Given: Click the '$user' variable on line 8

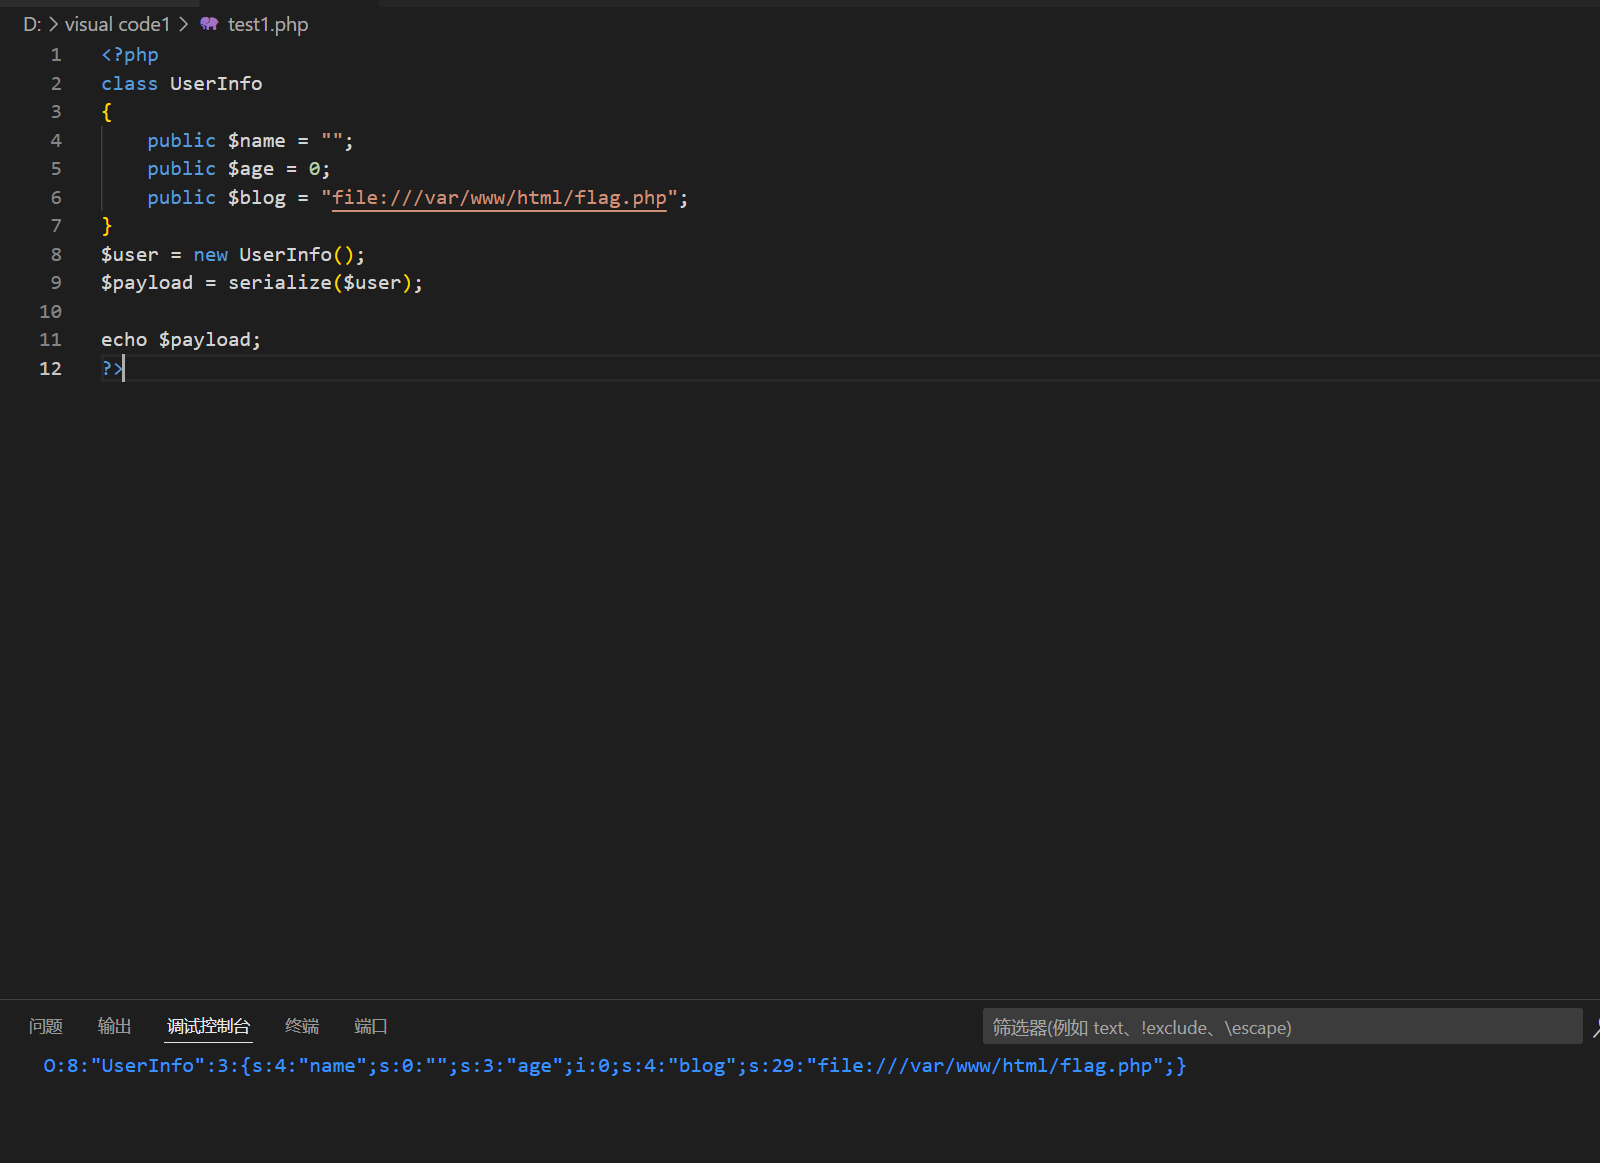Looking at the screenshot, I should 130,255.
